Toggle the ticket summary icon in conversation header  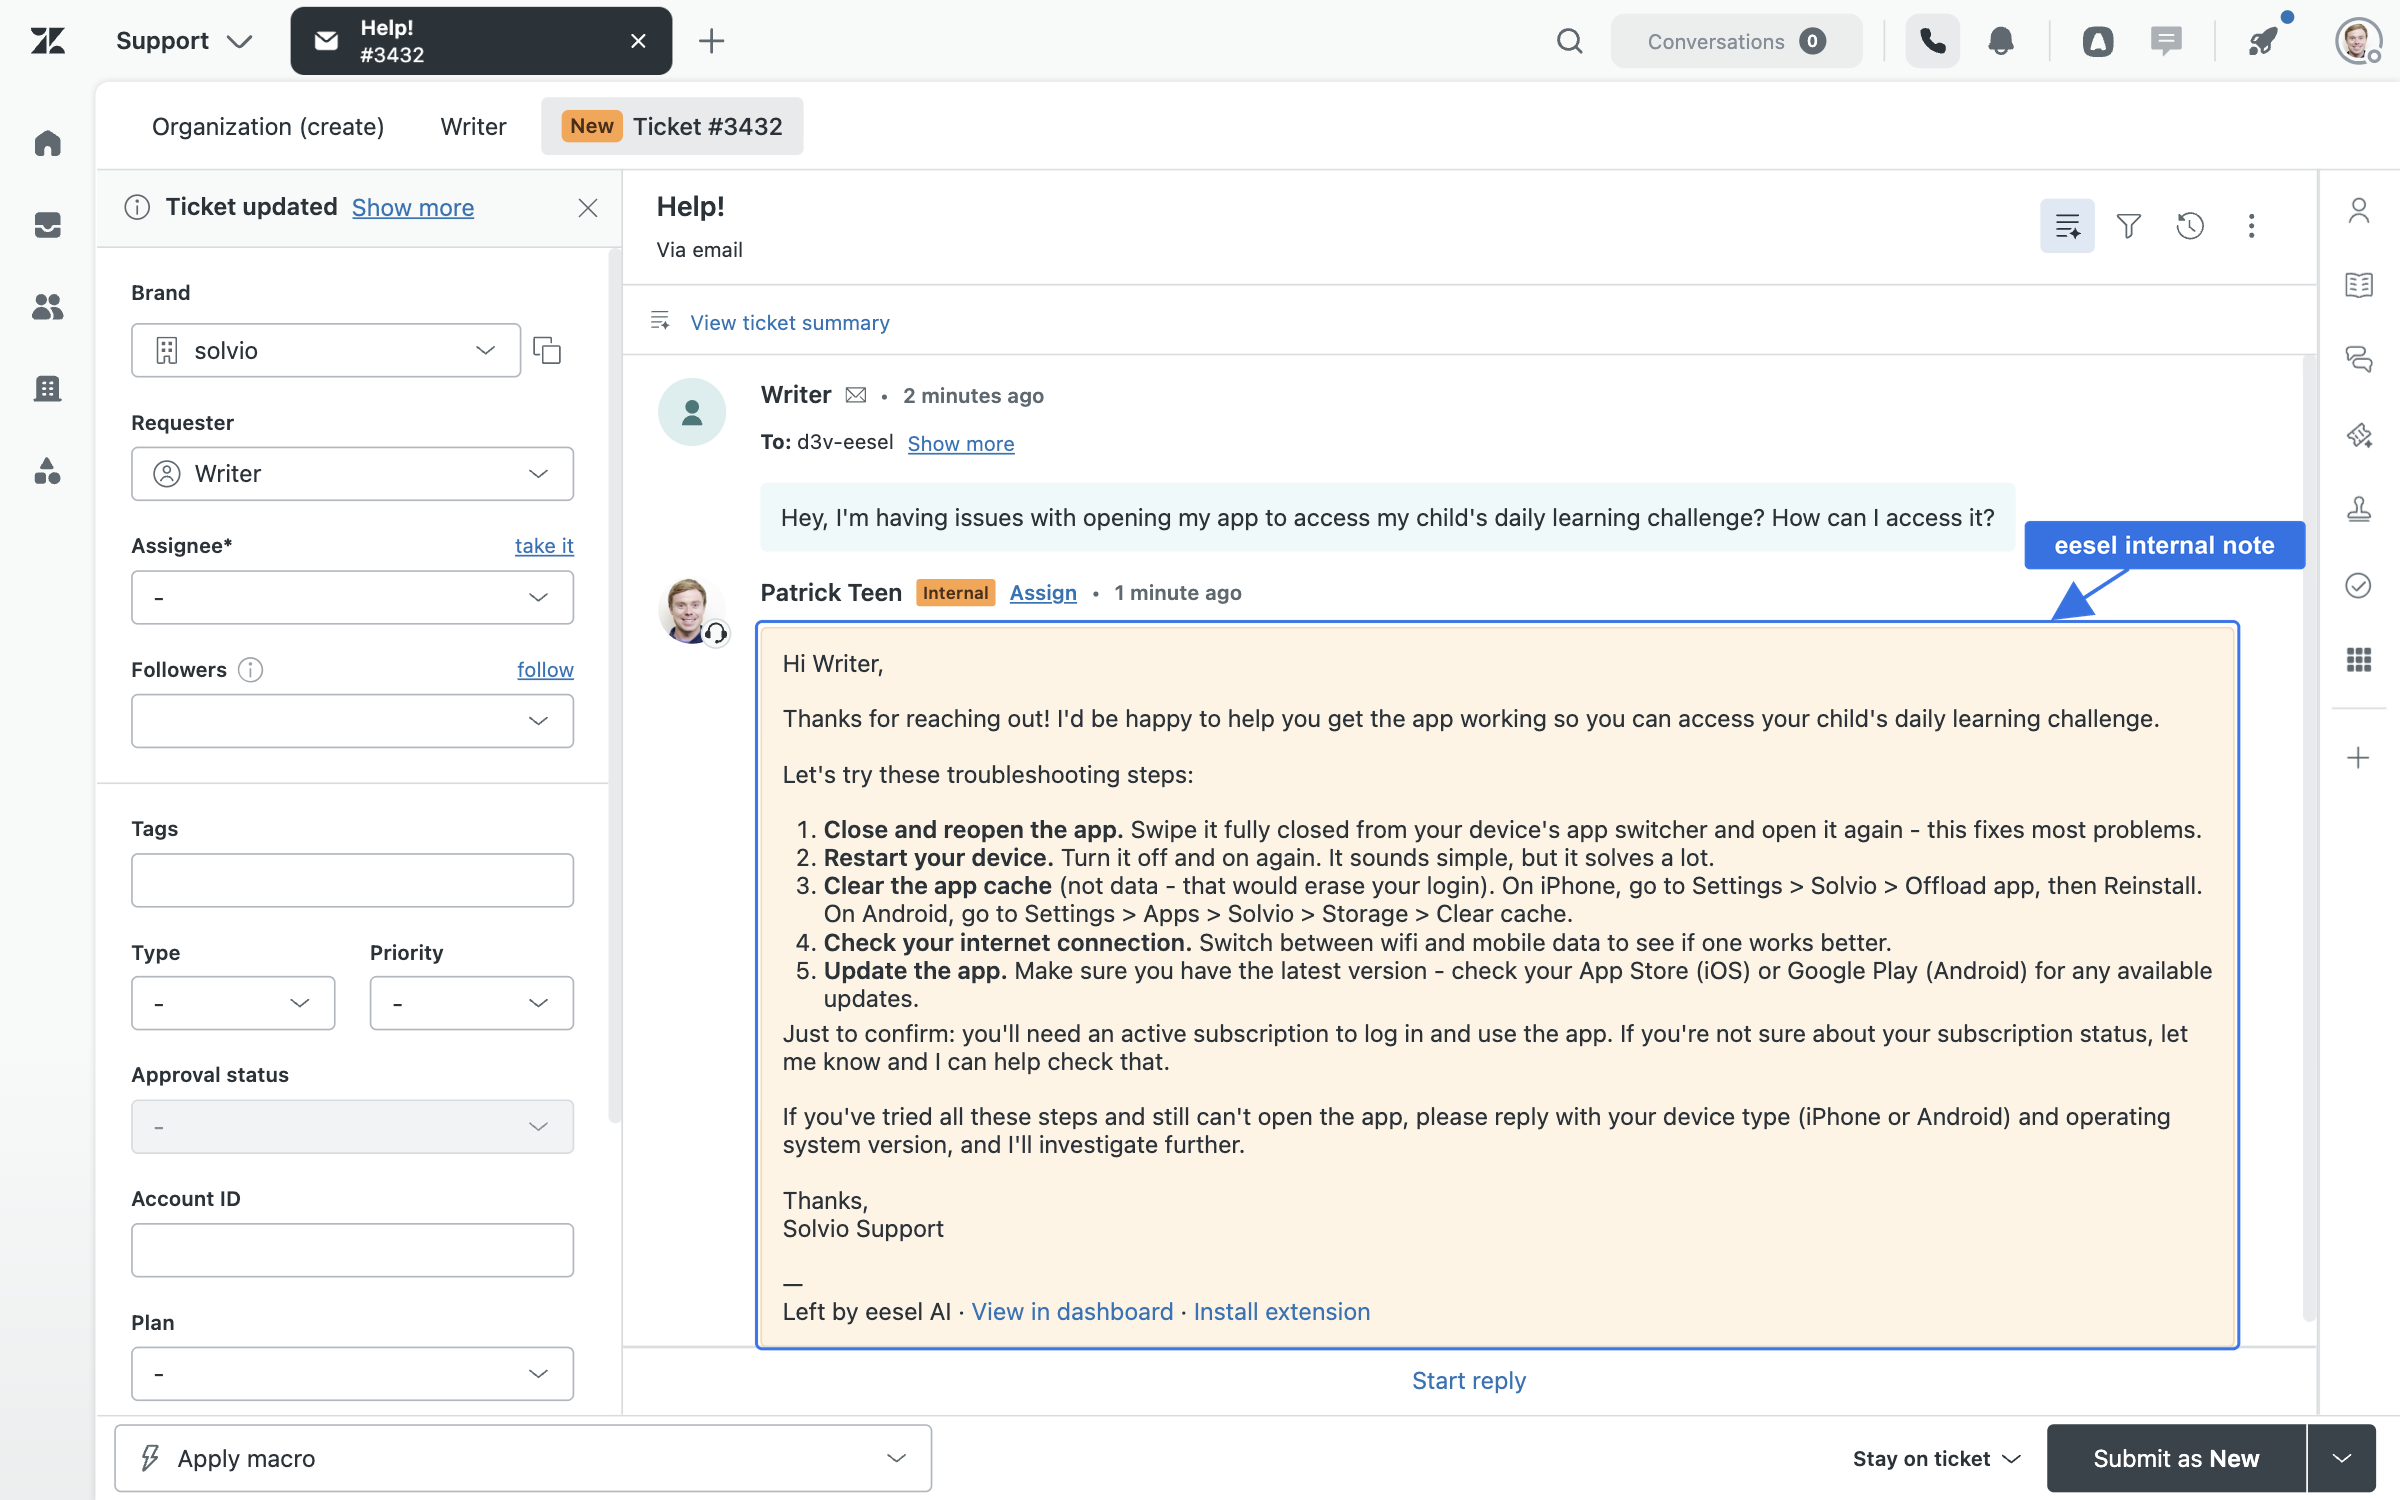point(2067,226)
